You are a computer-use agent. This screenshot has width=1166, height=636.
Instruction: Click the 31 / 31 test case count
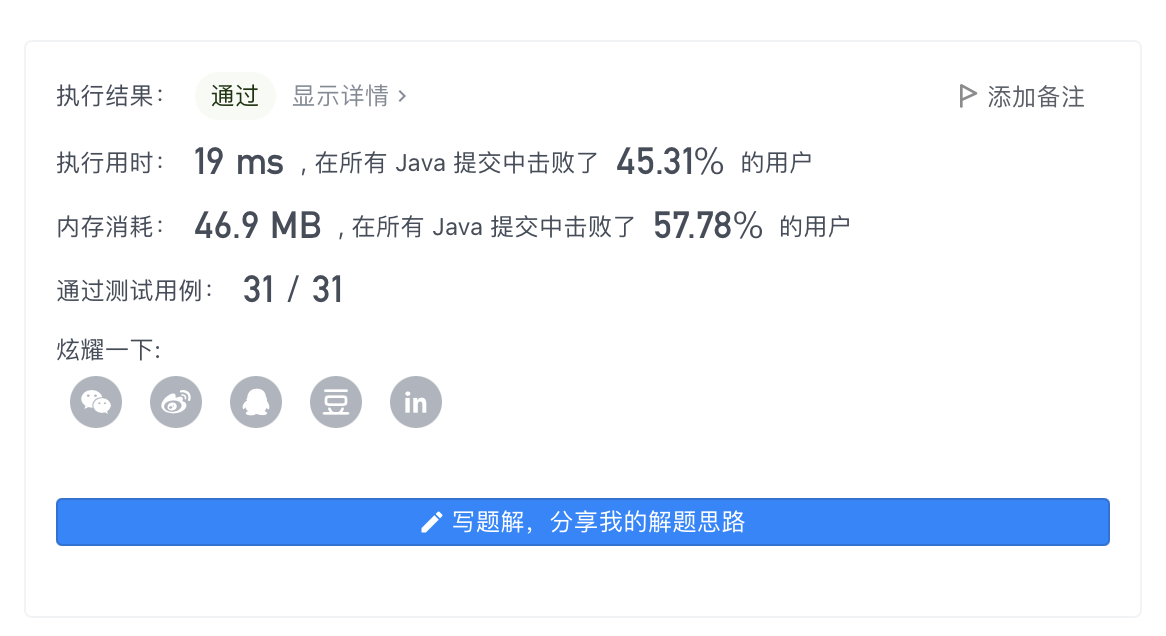pyautogui.click(x=292, y=290)
